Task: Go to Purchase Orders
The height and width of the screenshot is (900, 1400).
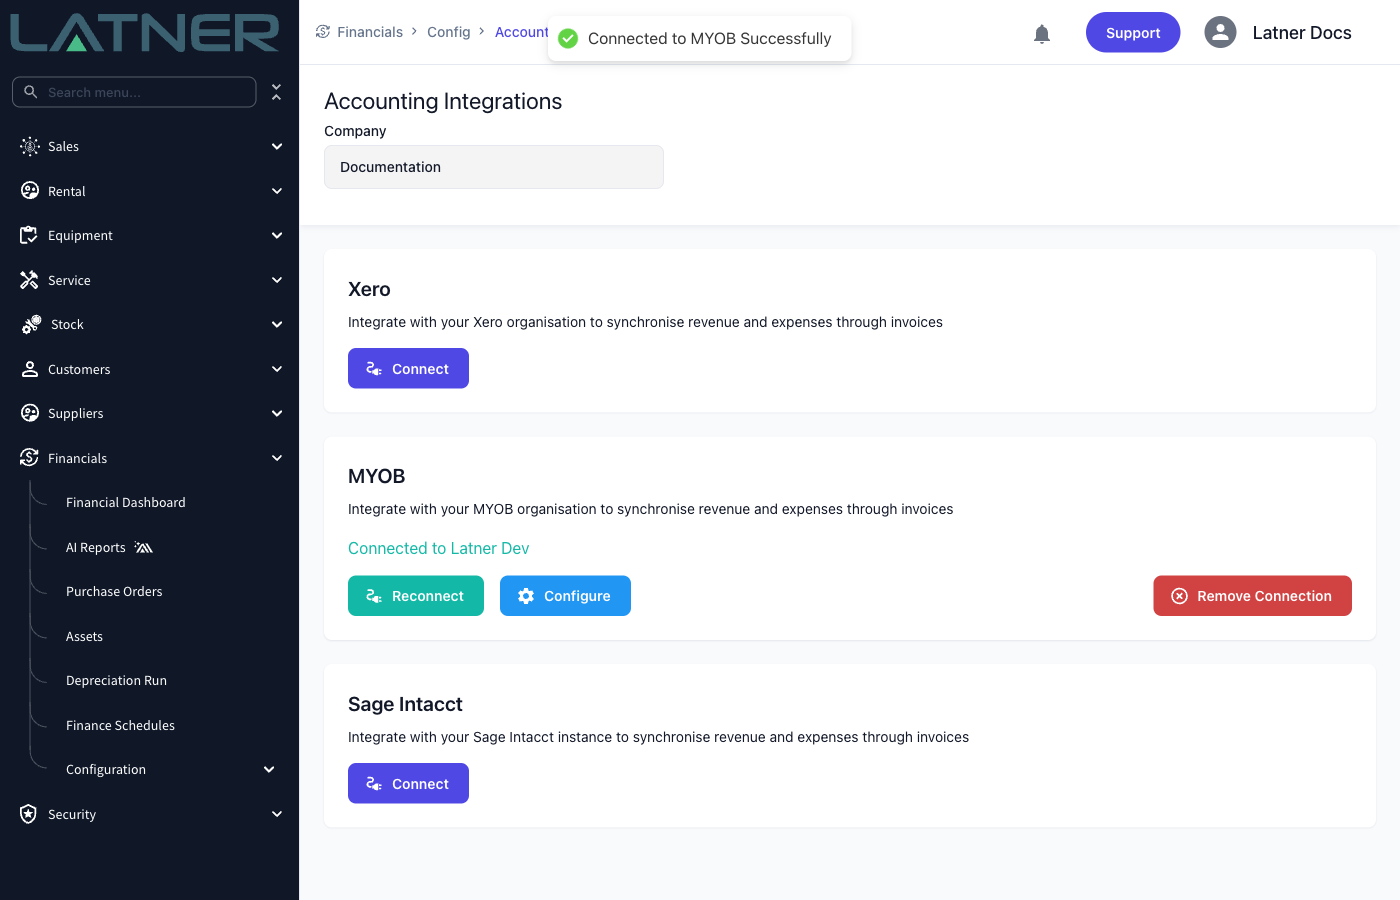Action: coord(114,592)
